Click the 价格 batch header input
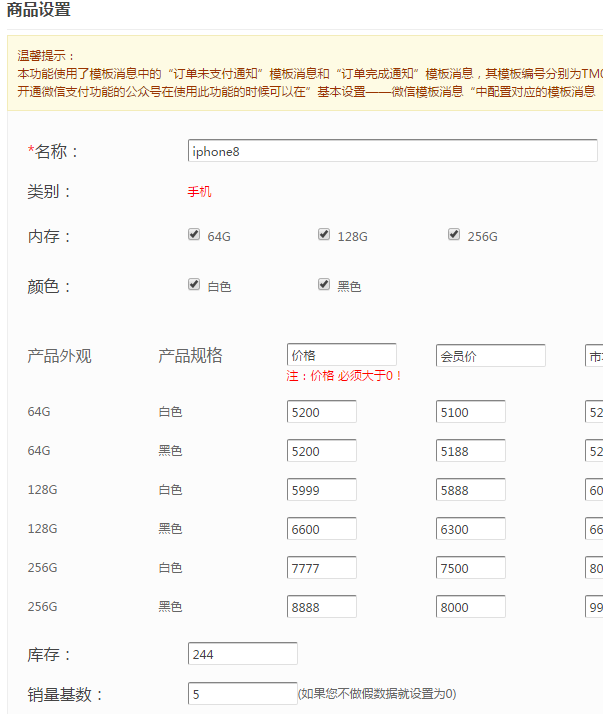 pos(341,355)
